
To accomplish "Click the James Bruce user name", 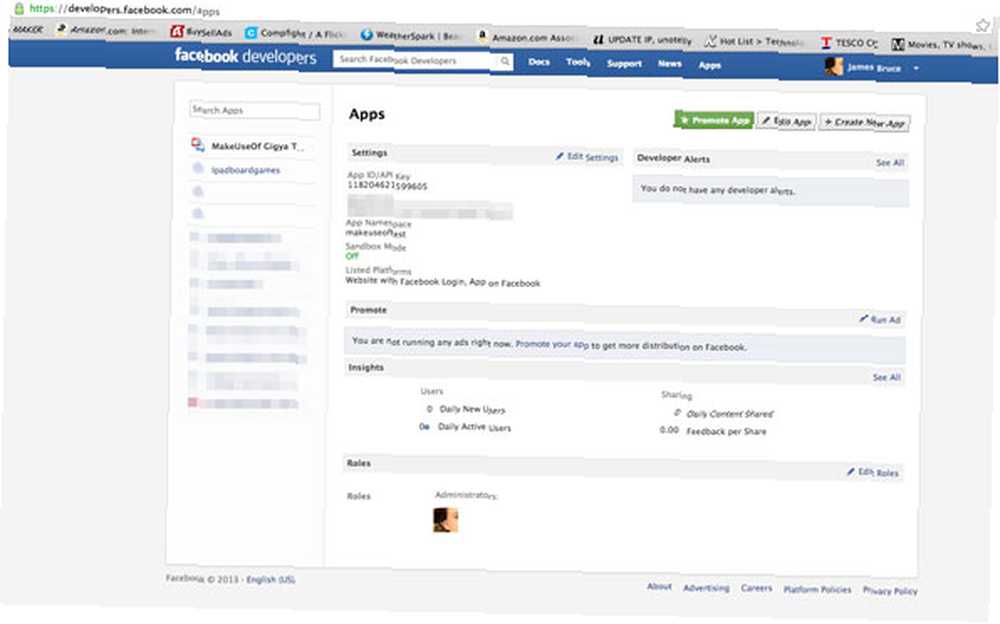I will [x=874, y=68].
